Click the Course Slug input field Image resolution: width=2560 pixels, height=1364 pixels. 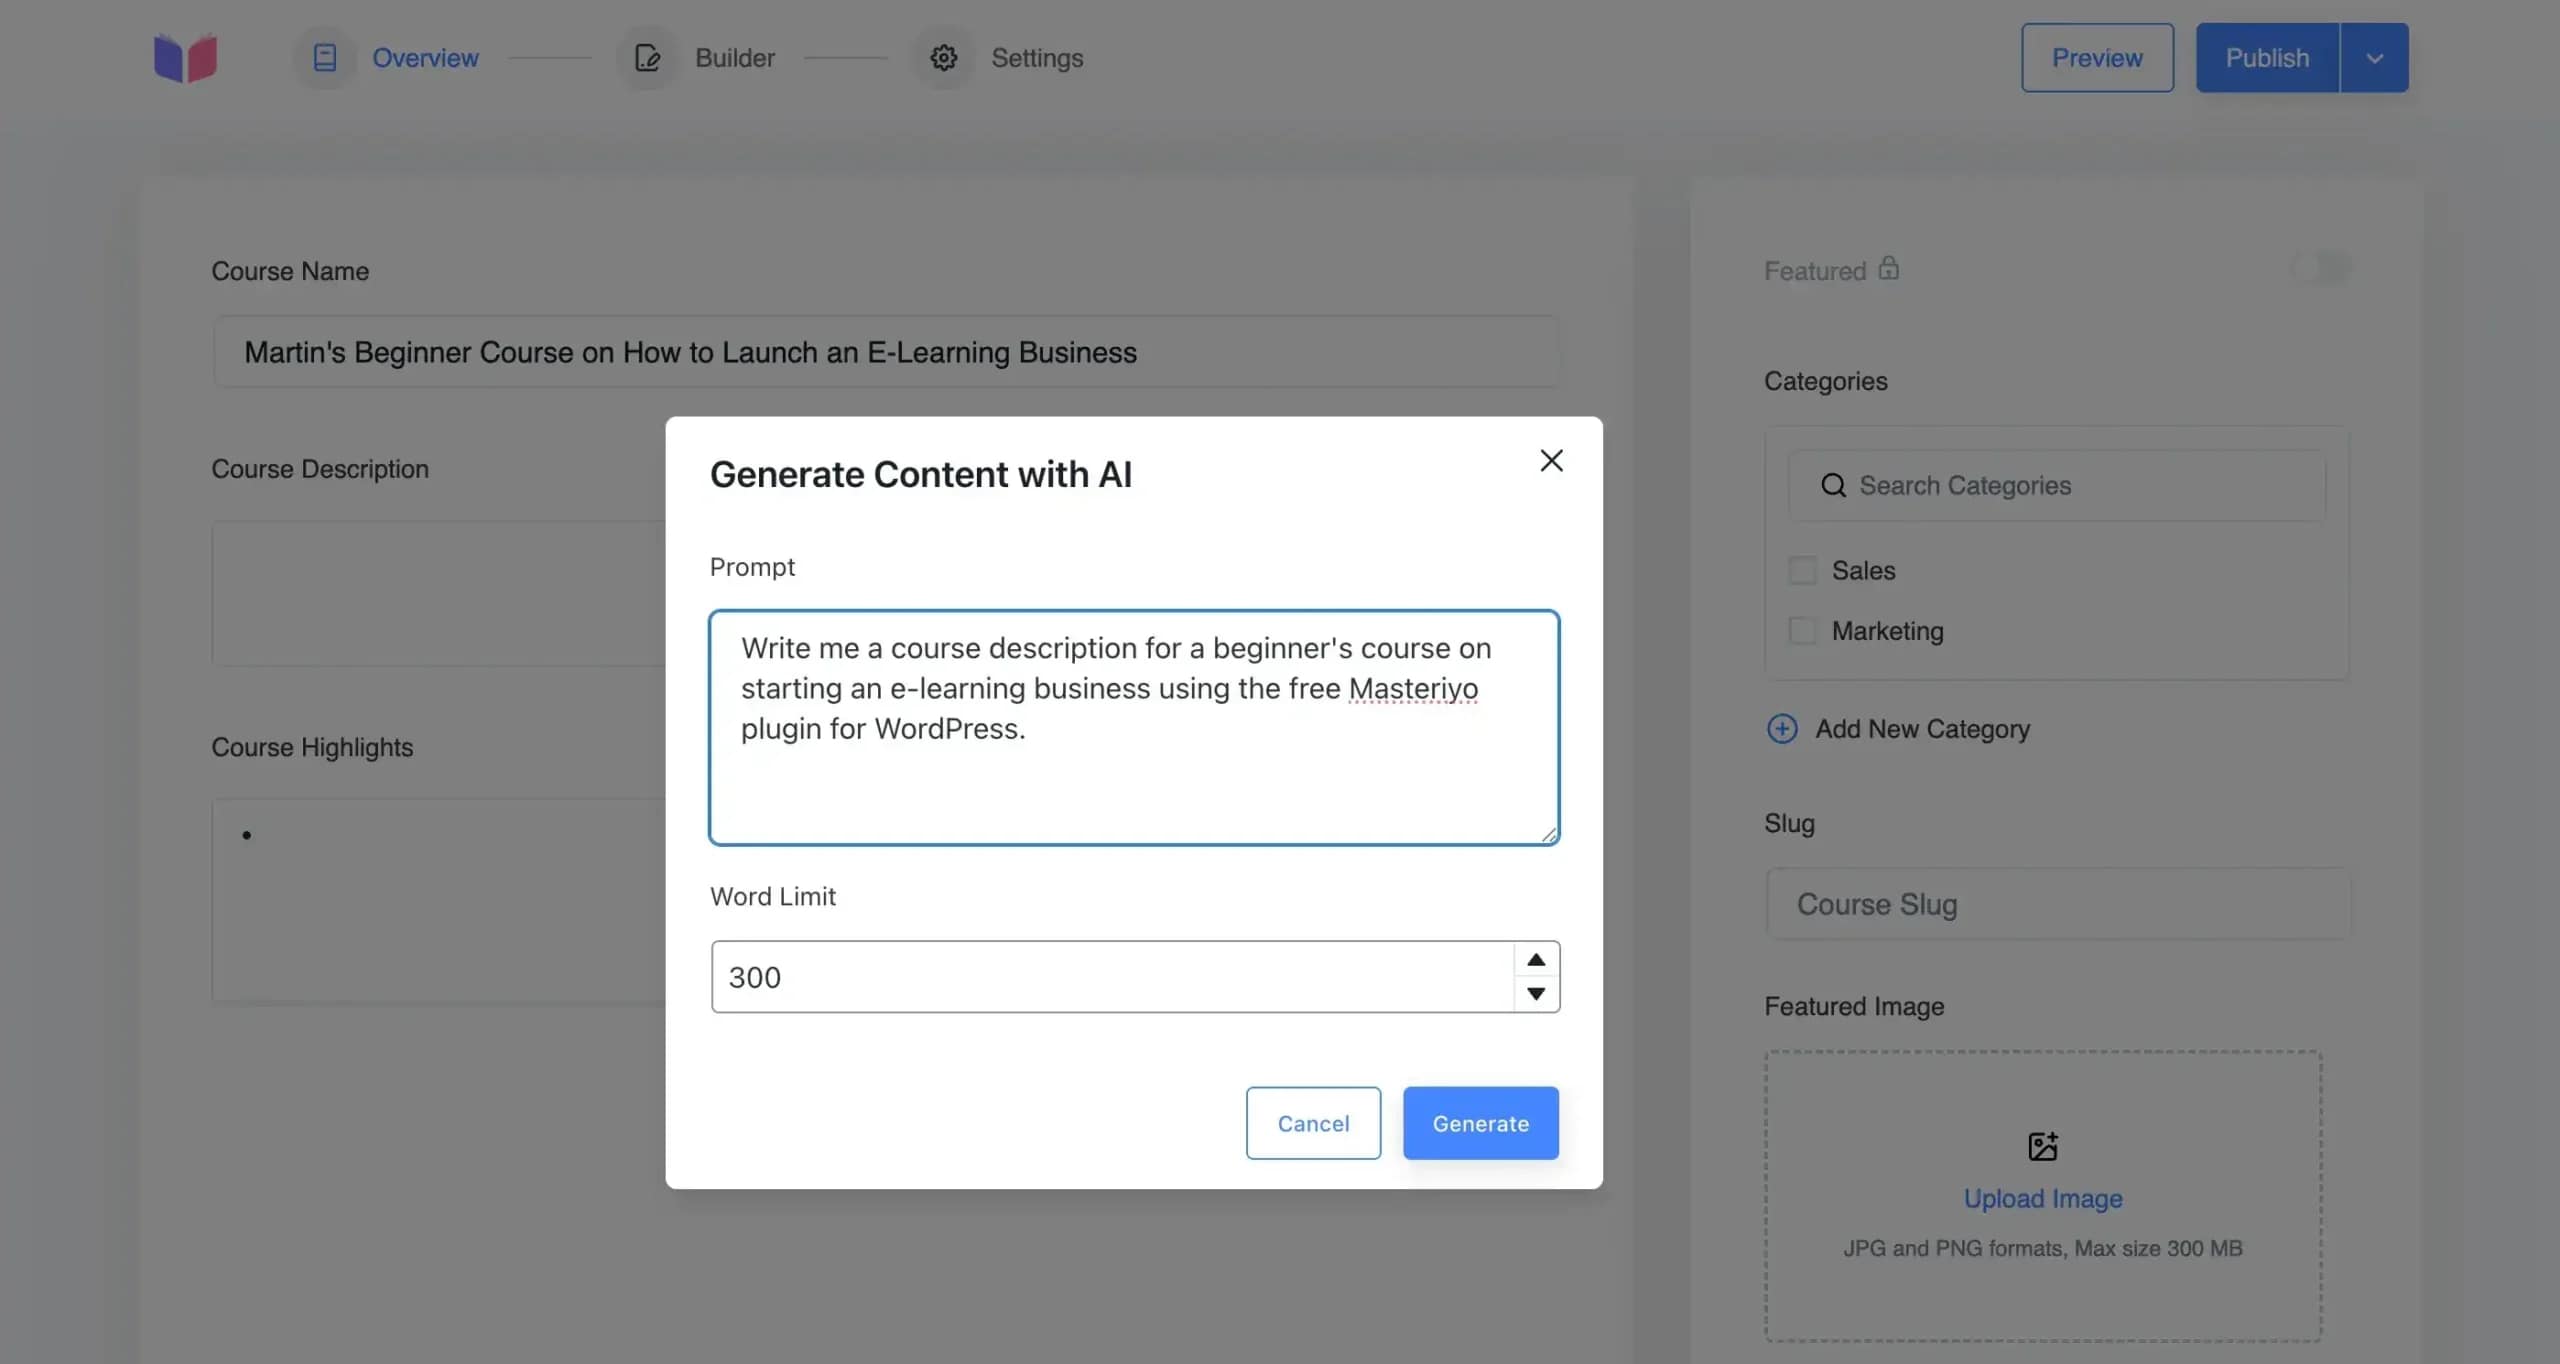click(x=2058, y=904)
